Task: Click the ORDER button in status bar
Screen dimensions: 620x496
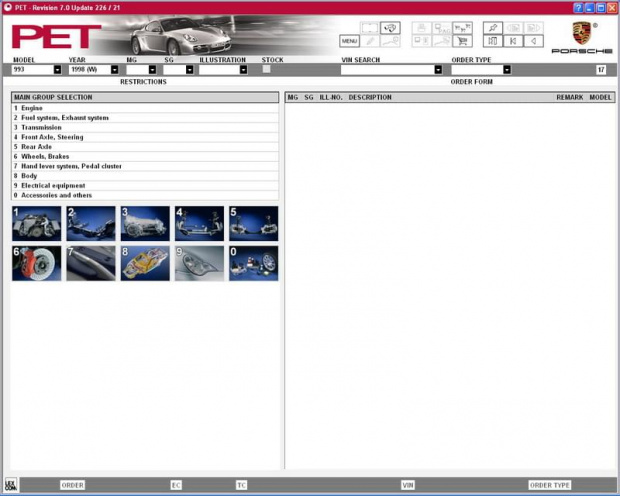Action: (x=72, y=485)
